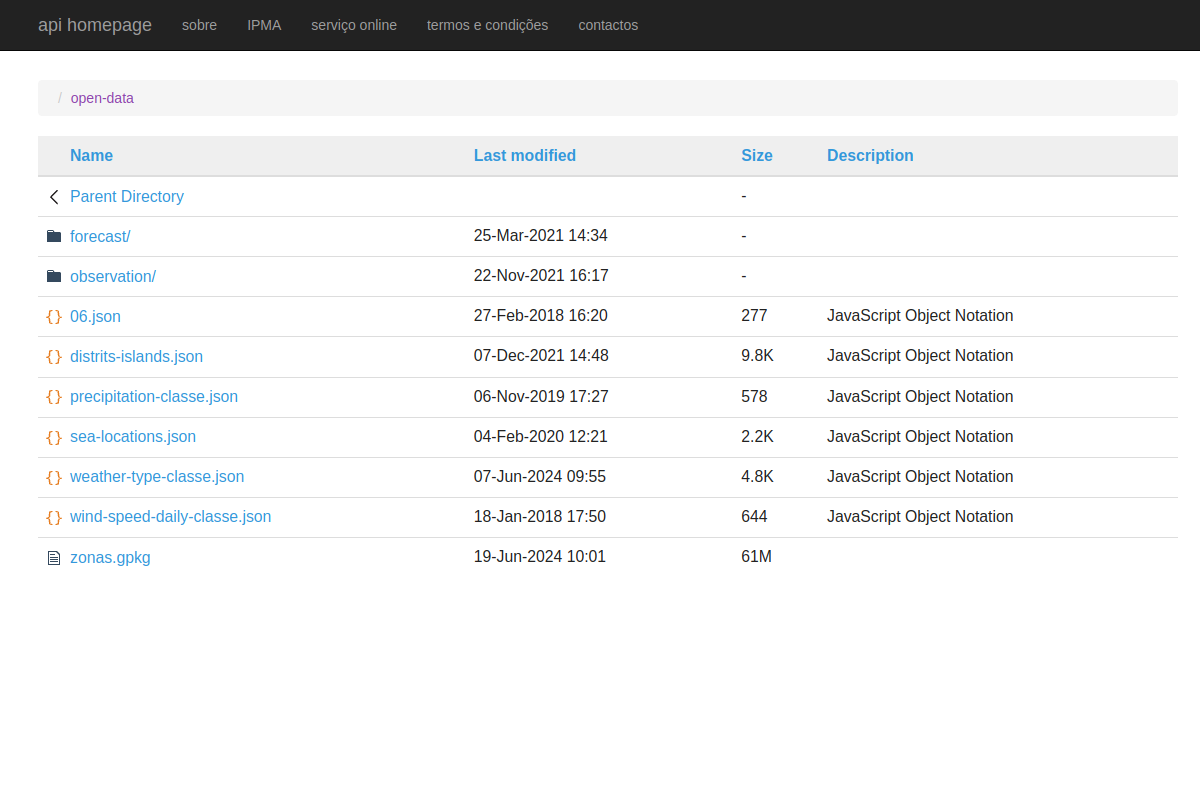The width and height of the screenshot is (1200, 800).
Task: Open the sobre menu item
Action: [x=199, y=25]
